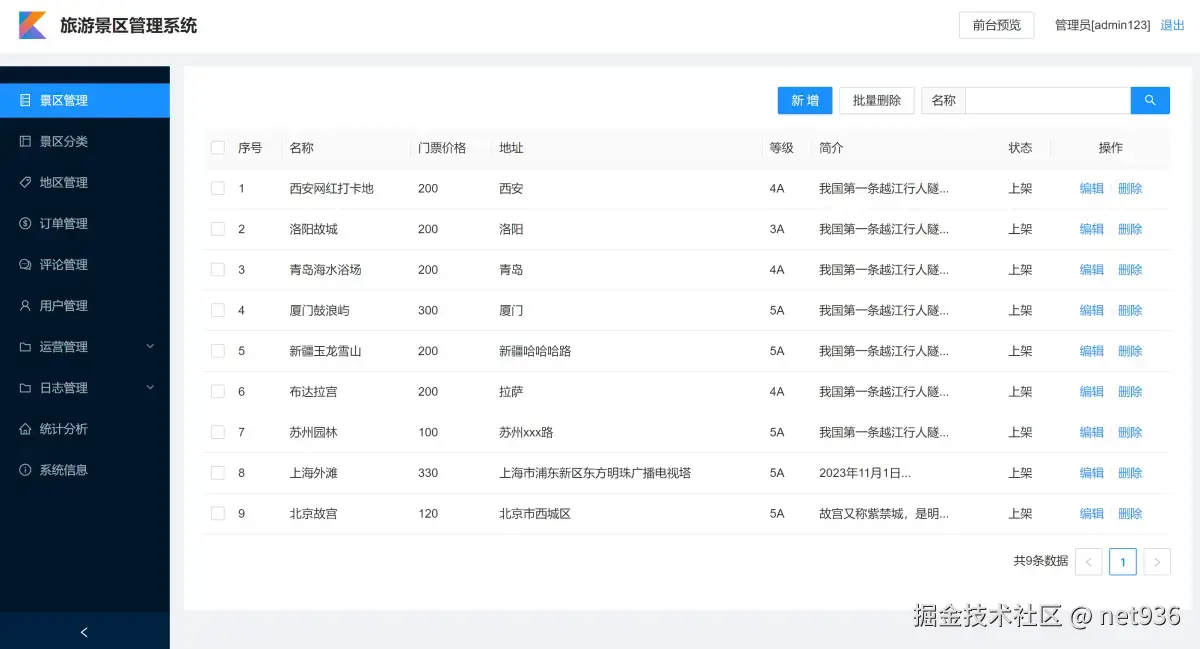The image size is (1200, 649).
Task: Click the 等级 column header
Action: coord(782,148)
